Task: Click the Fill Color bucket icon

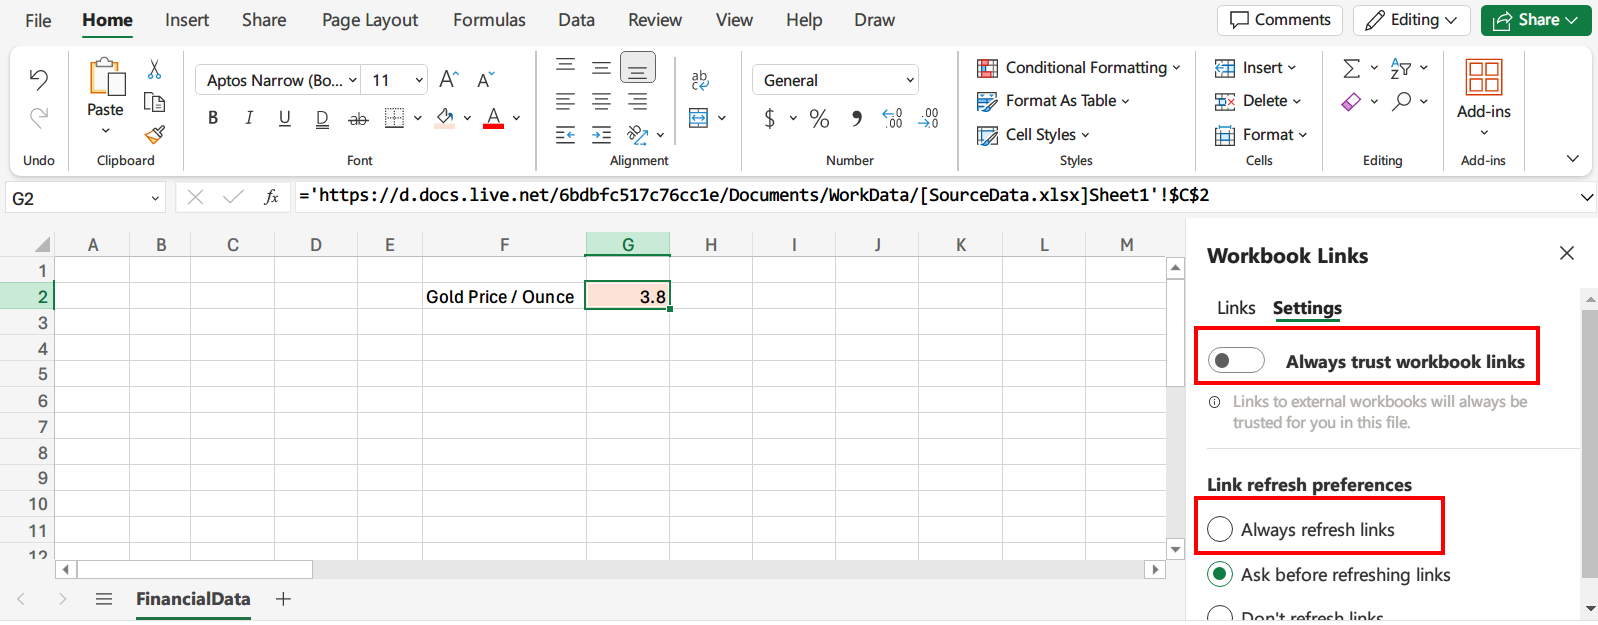Action: [445, 118]
